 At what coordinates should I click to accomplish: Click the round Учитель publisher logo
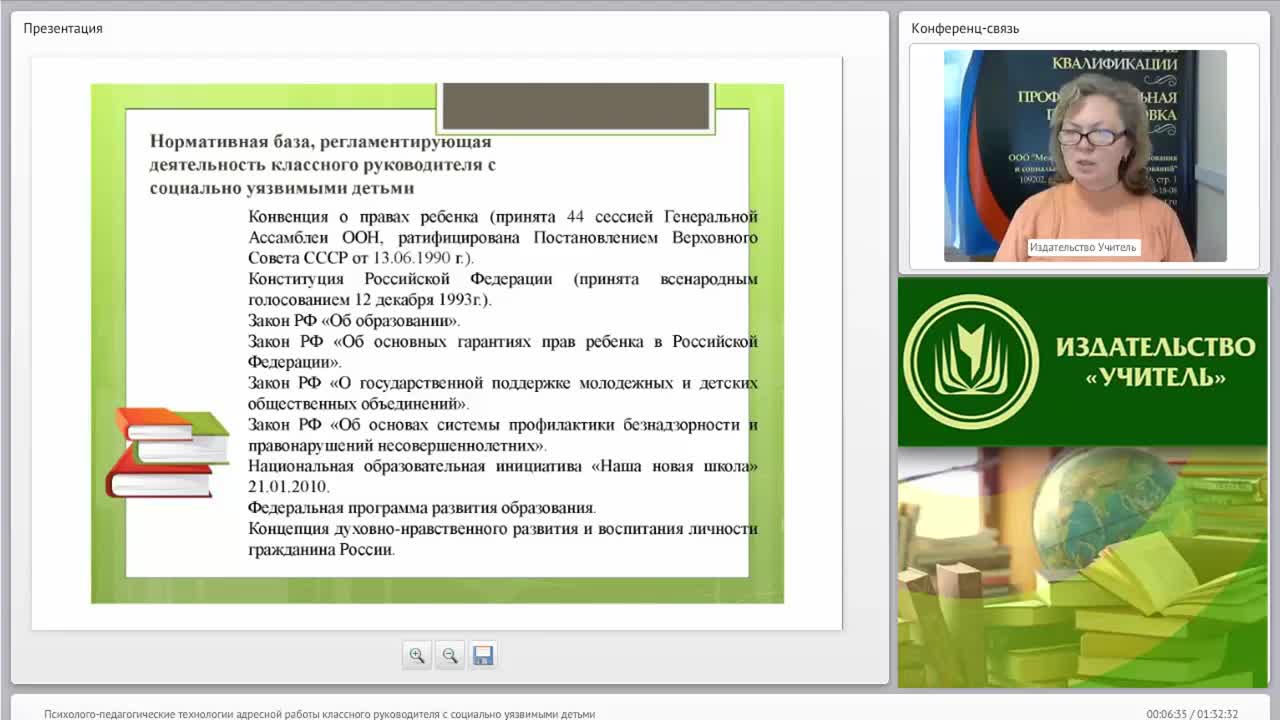coord(970,362)
